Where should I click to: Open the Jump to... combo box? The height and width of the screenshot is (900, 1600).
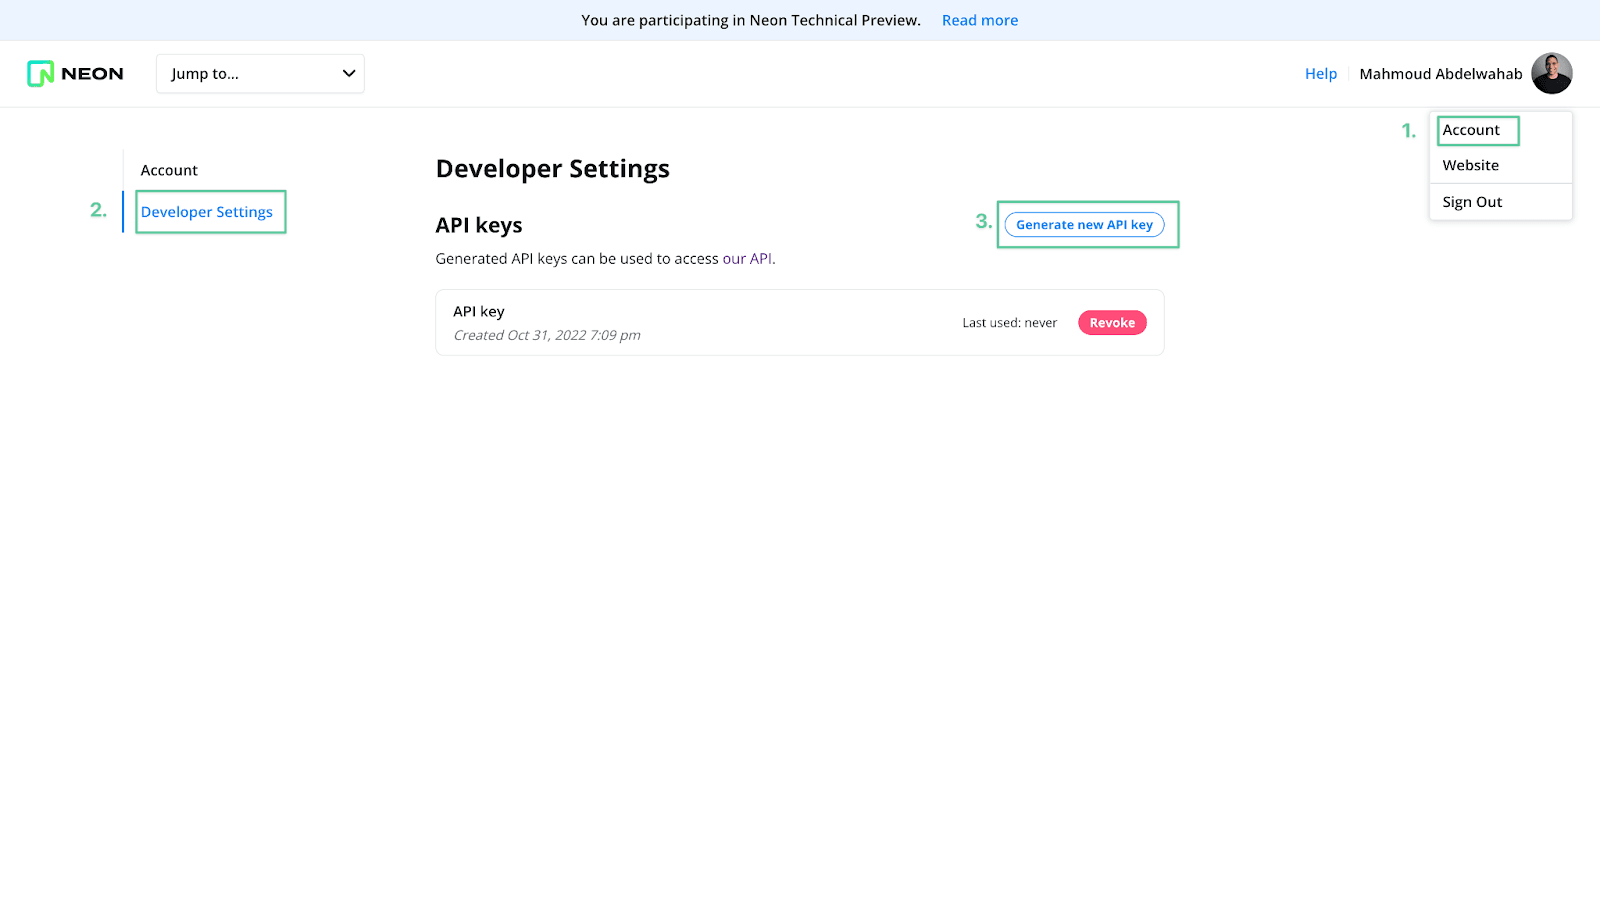click(250, 74)
